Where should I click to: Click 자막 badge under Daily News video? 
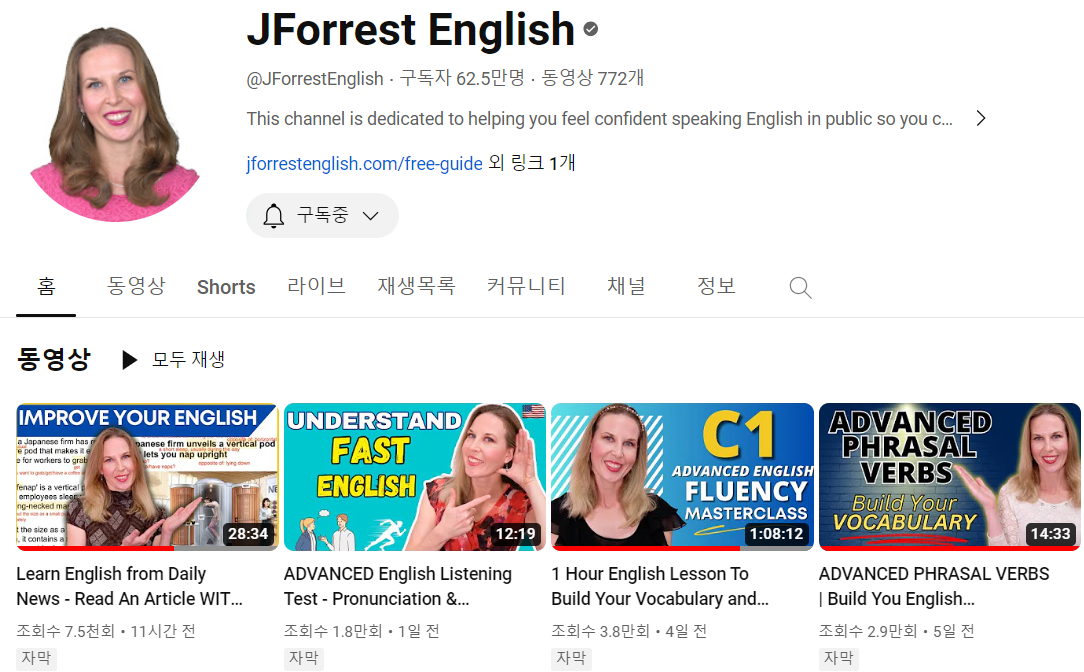coord(37,658)
